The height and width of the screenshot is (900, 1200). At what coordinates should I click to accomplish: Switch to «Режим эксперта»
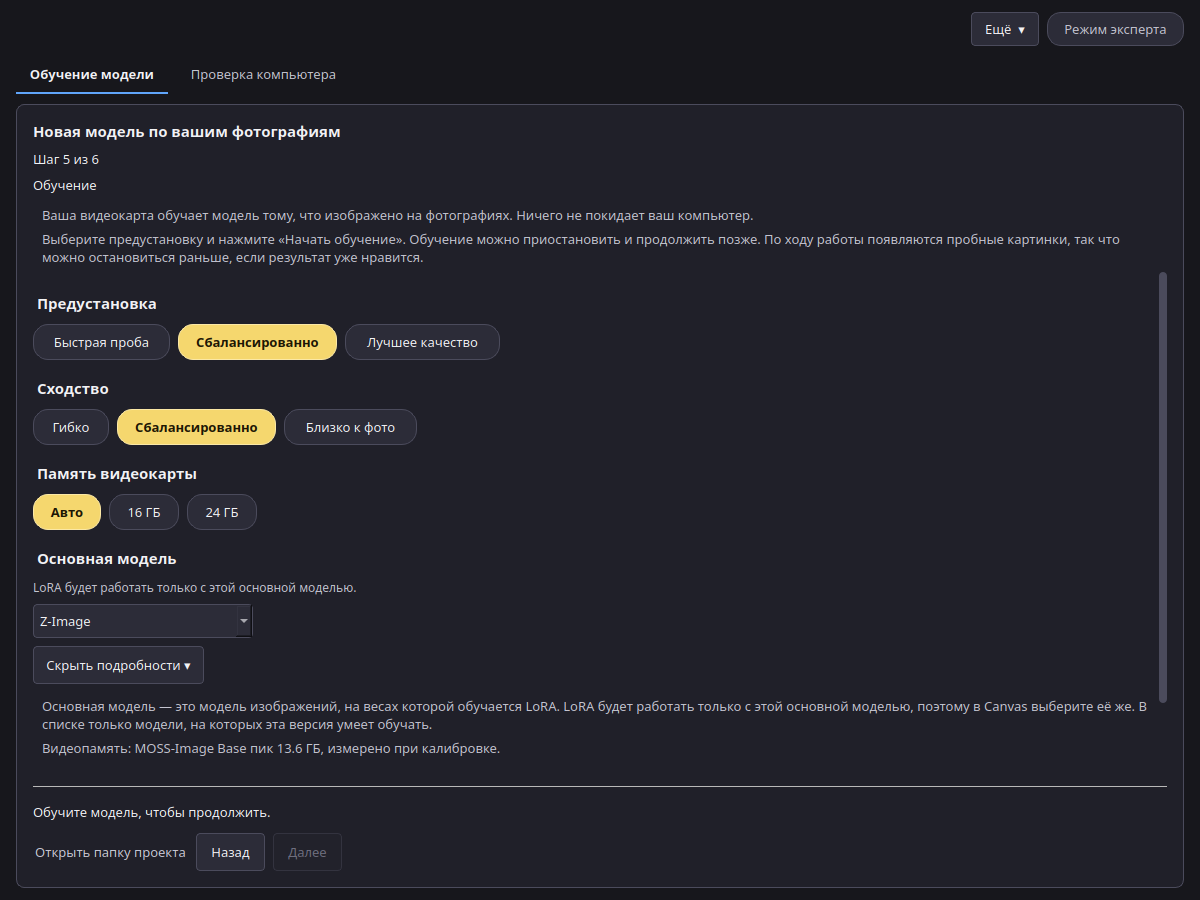[1115, 29]
